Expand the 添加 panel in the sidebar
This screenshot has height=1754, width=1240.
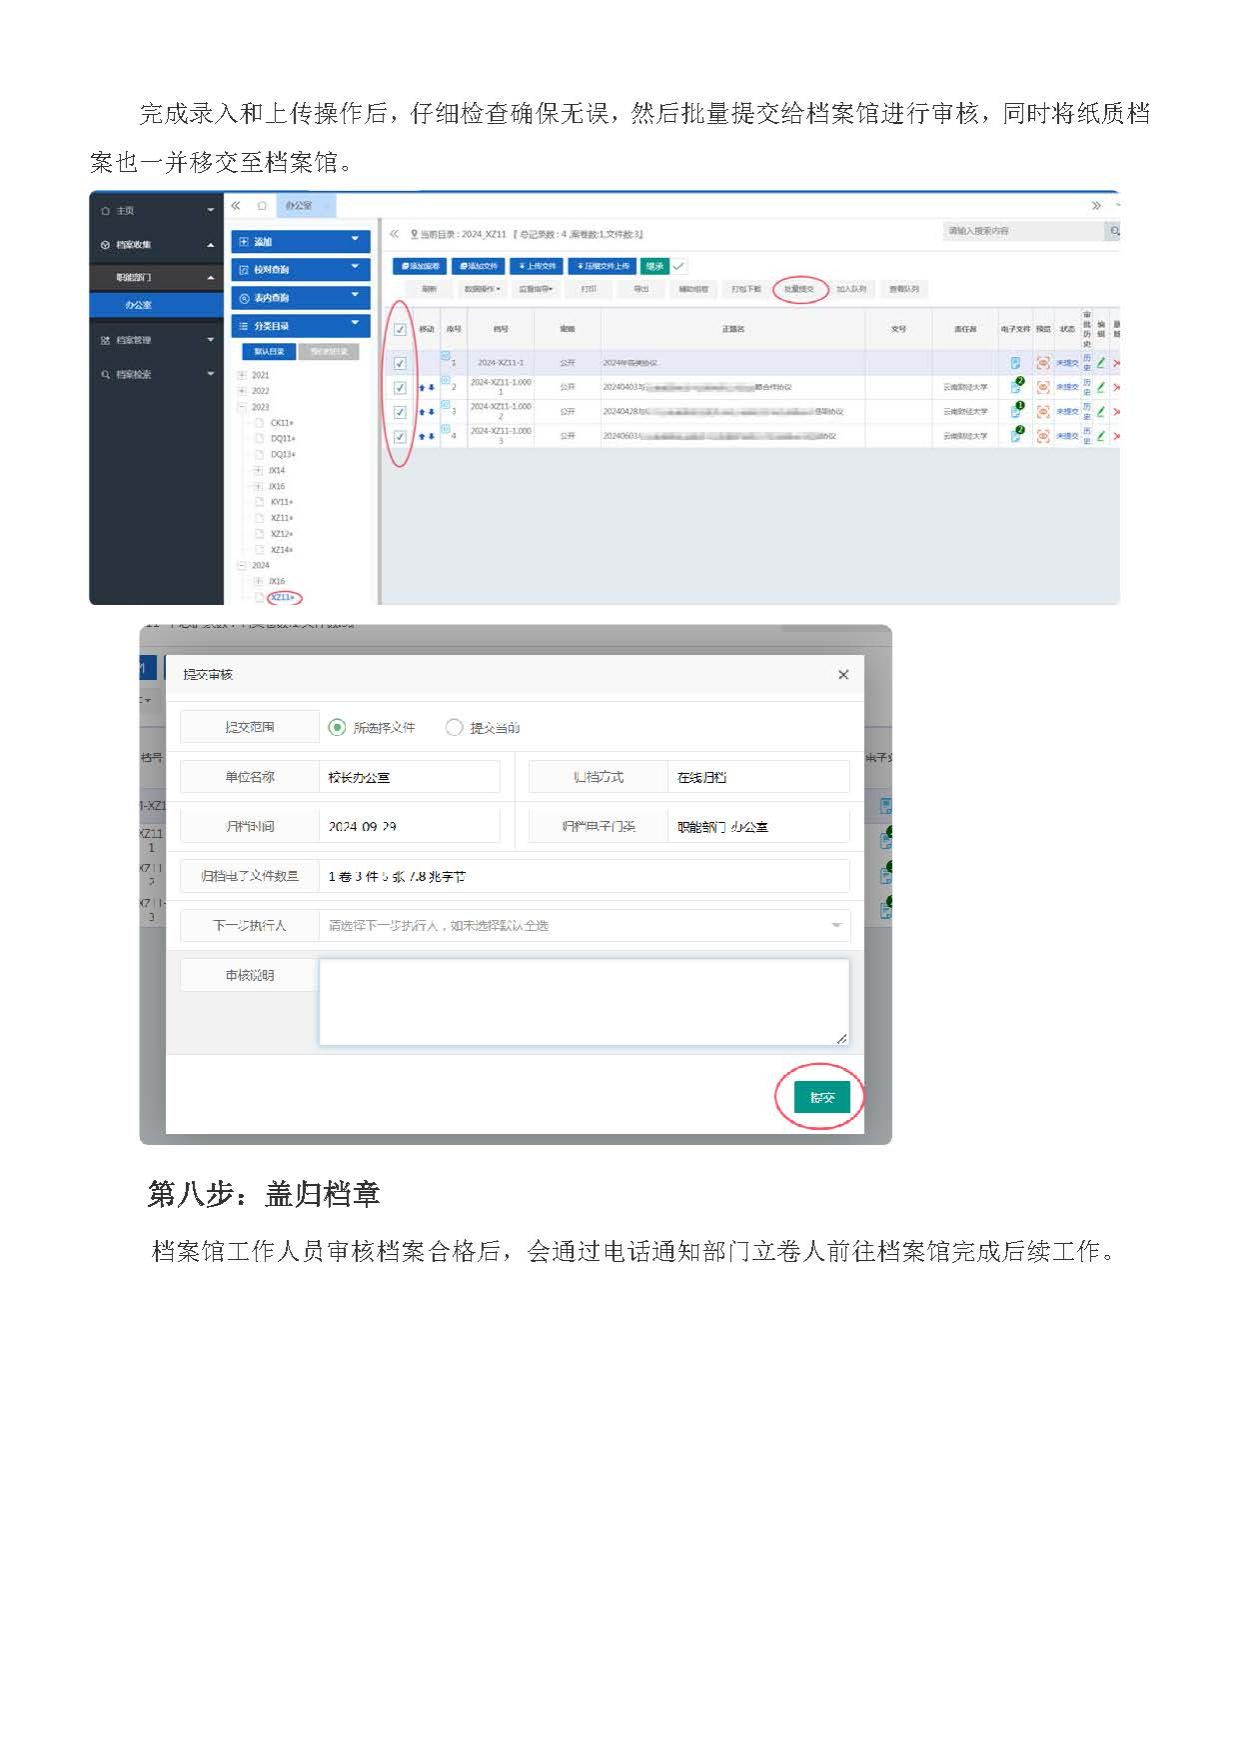coord(300,242)
